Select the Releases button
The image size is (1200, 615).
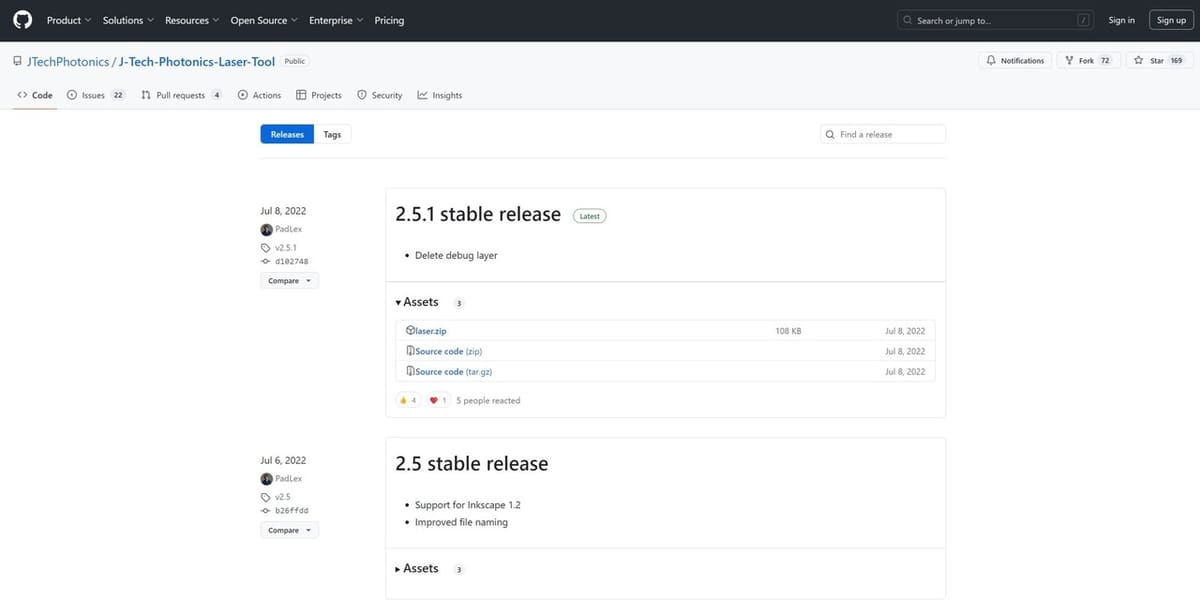coord(287,134)
